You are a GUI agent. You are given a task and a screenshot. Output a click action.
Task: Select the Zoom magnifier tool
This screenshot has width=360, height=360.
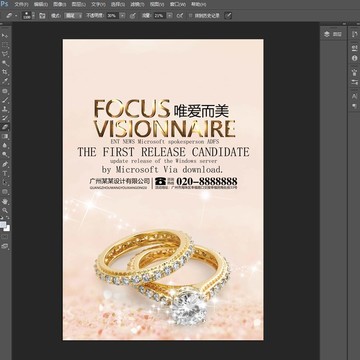(5, 210)
